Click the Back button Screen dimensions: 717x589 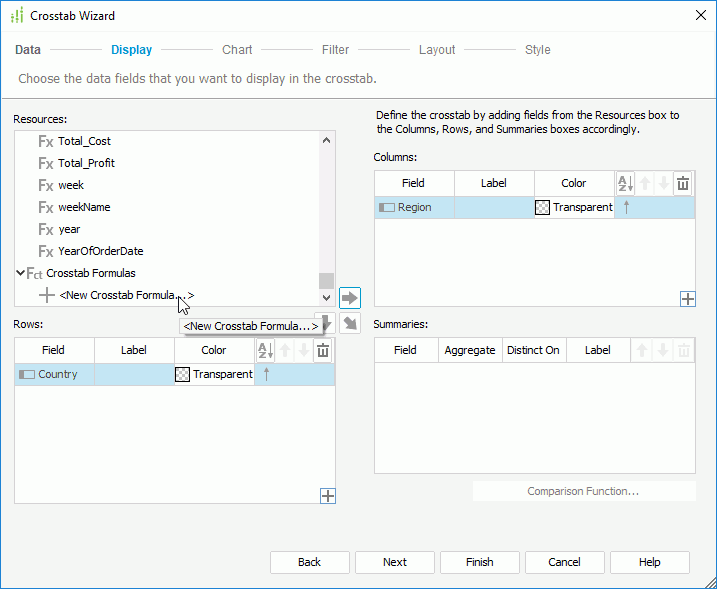(310, 562)
